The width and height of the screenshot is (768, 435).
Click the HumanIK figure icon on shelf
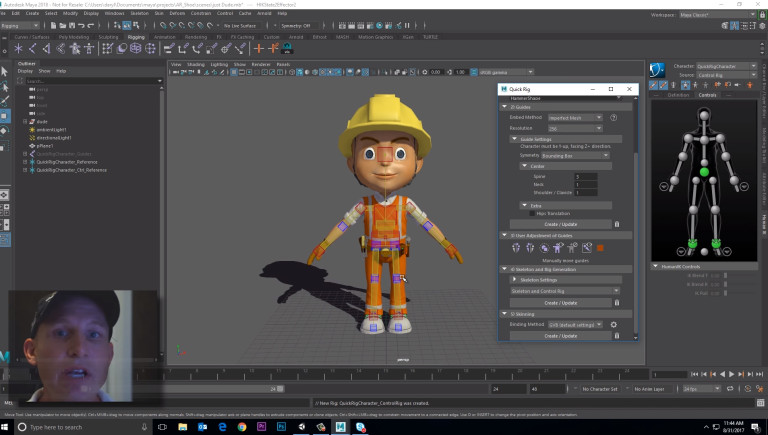point(89,48)
